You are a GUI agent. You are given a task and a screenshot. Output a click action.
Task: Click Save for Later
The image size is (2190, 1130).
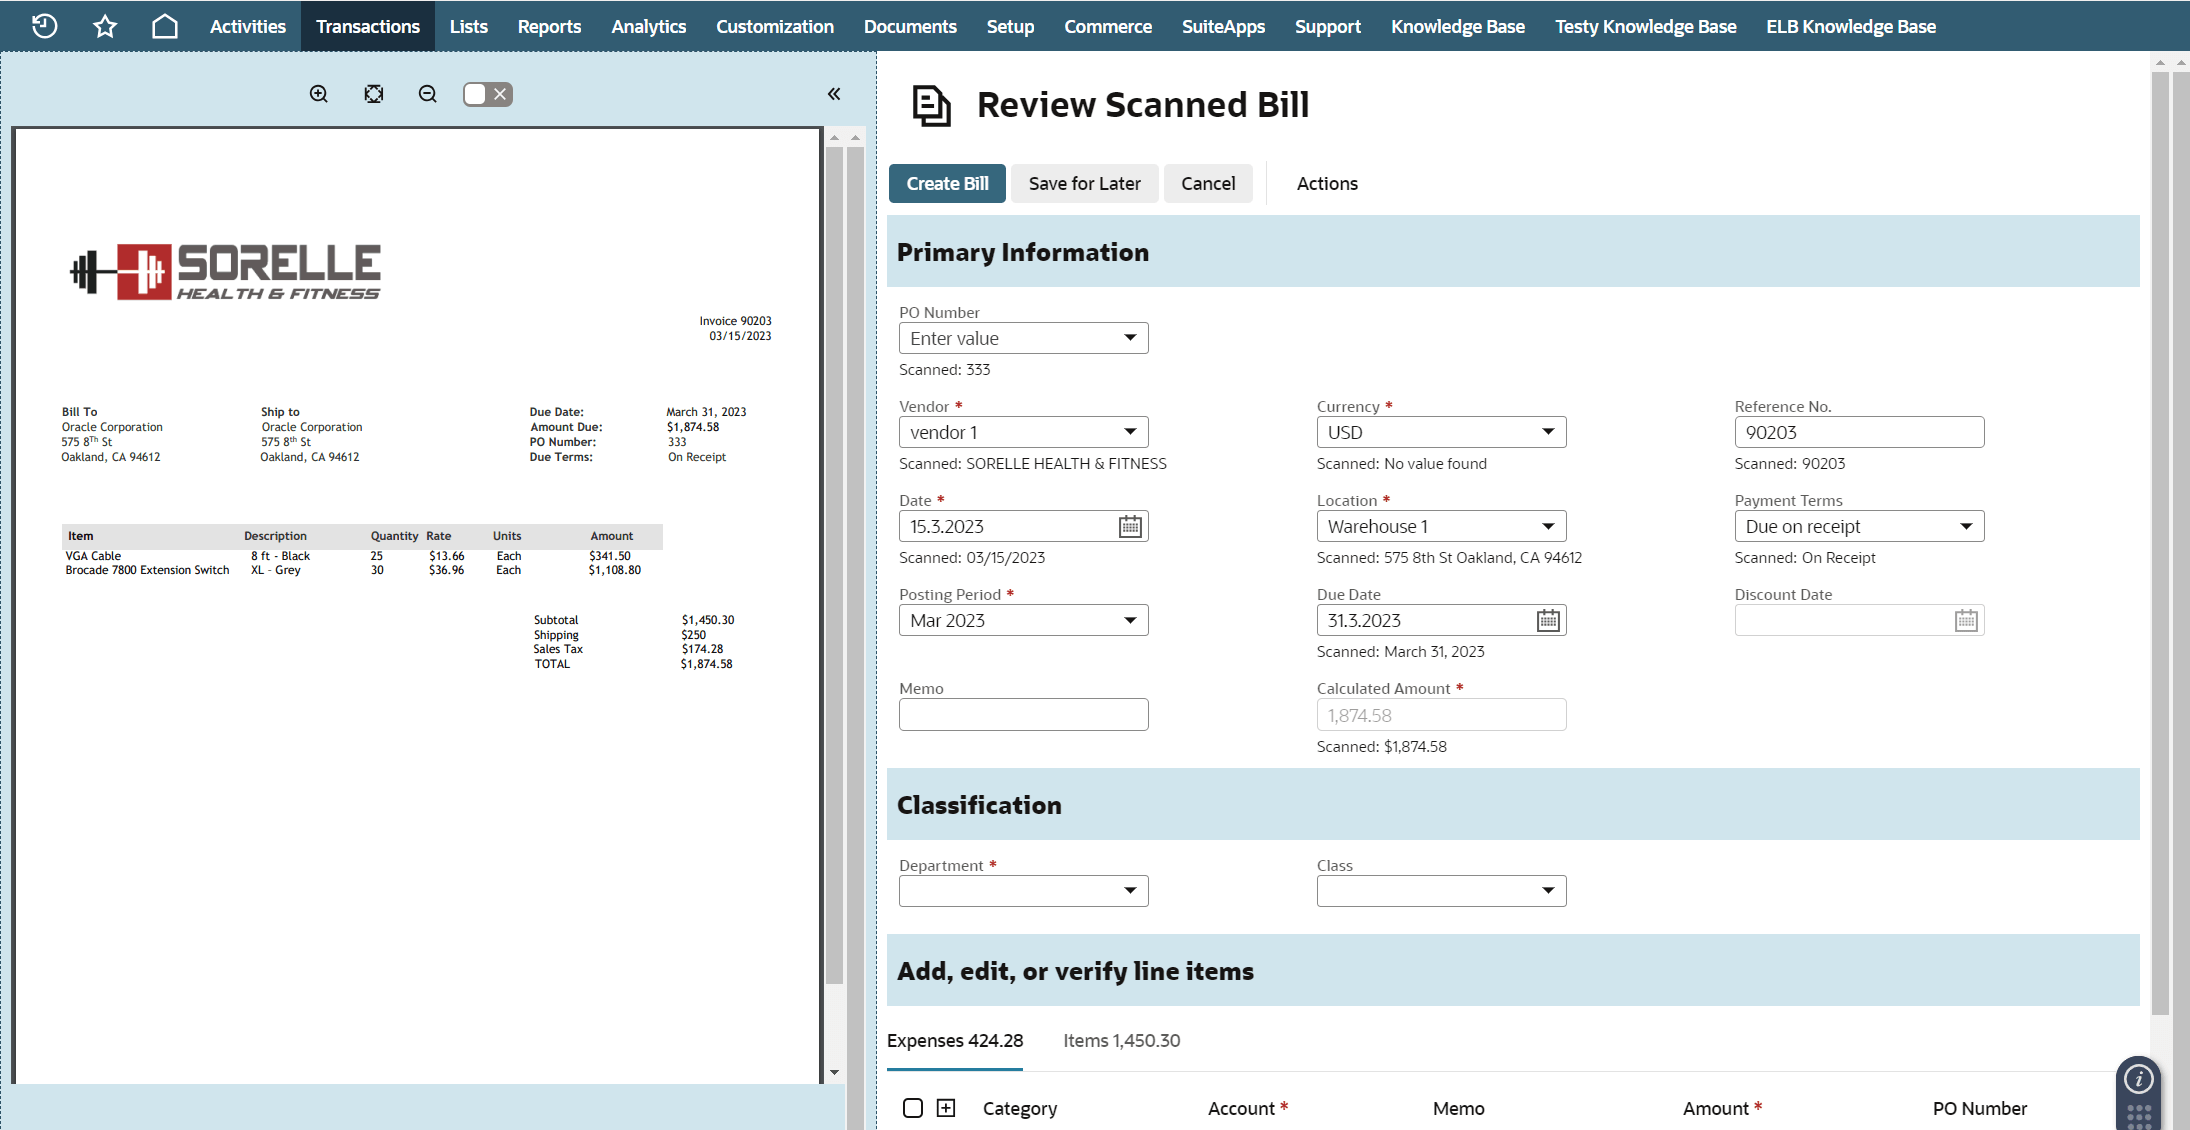[x=1085, y=183]
